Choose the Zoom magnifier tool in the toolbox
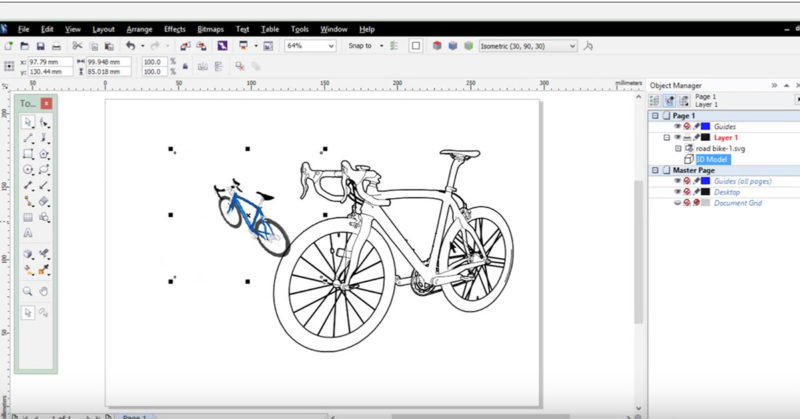 click(28, 290)
